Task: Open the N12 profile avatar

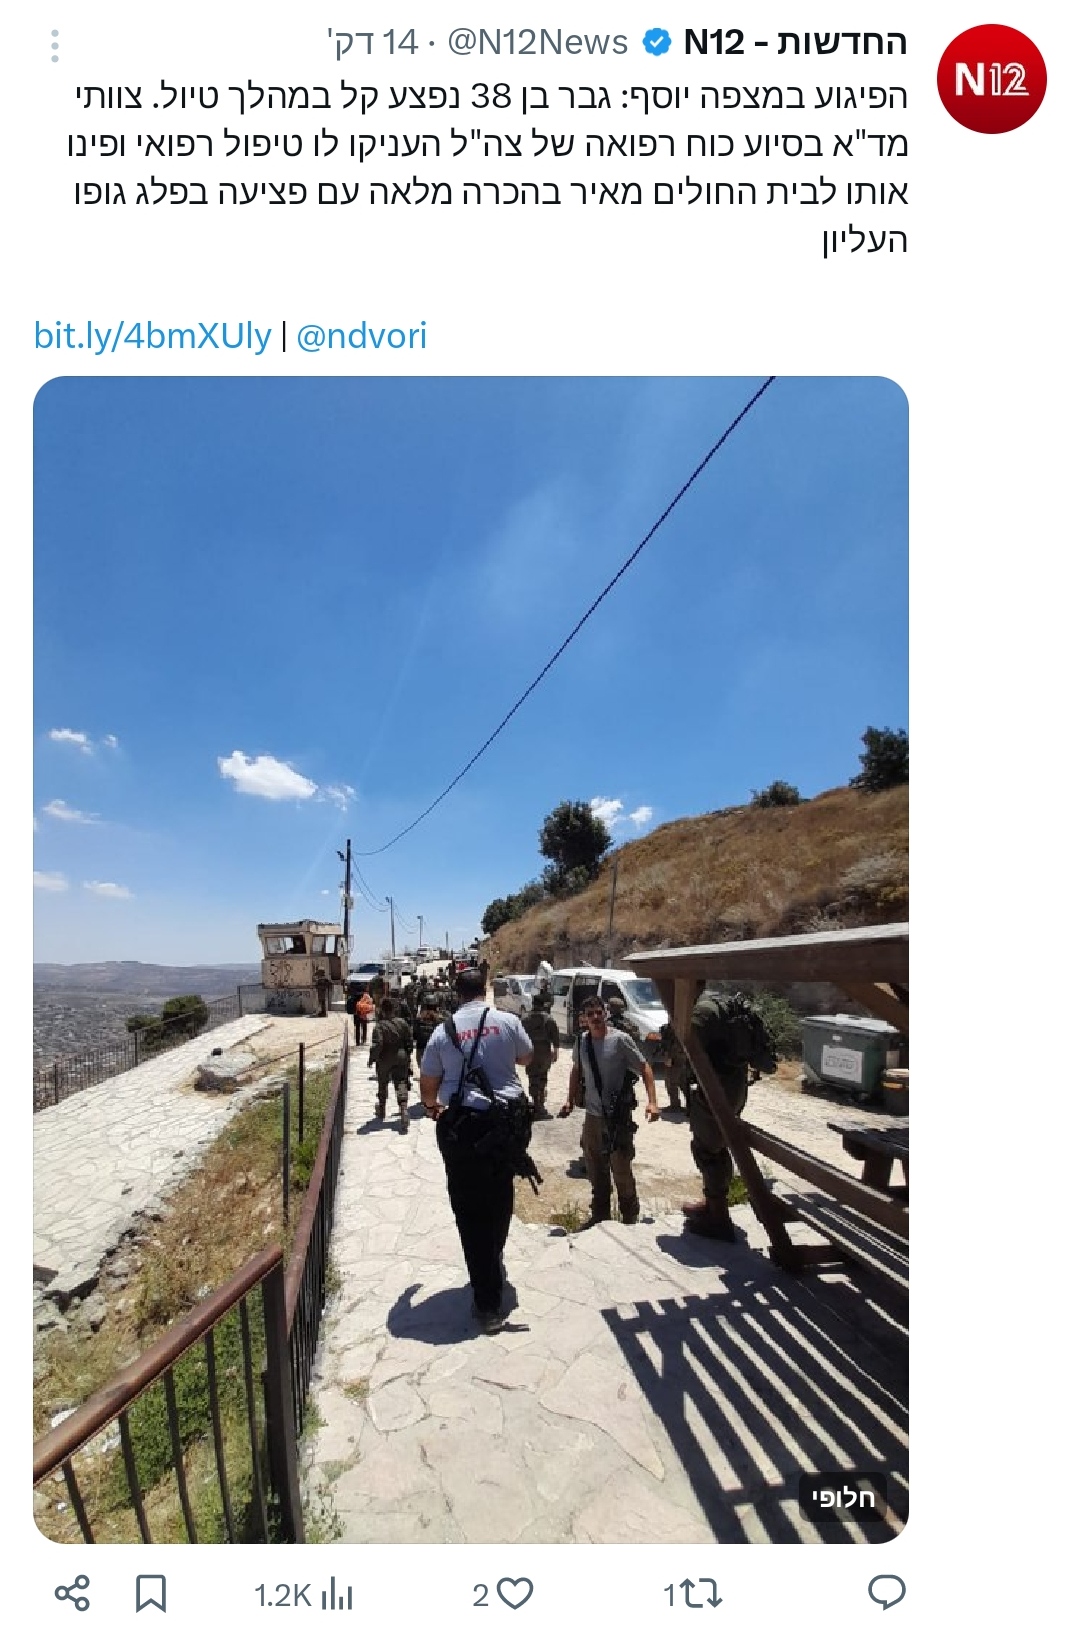Action: [991, 79]
